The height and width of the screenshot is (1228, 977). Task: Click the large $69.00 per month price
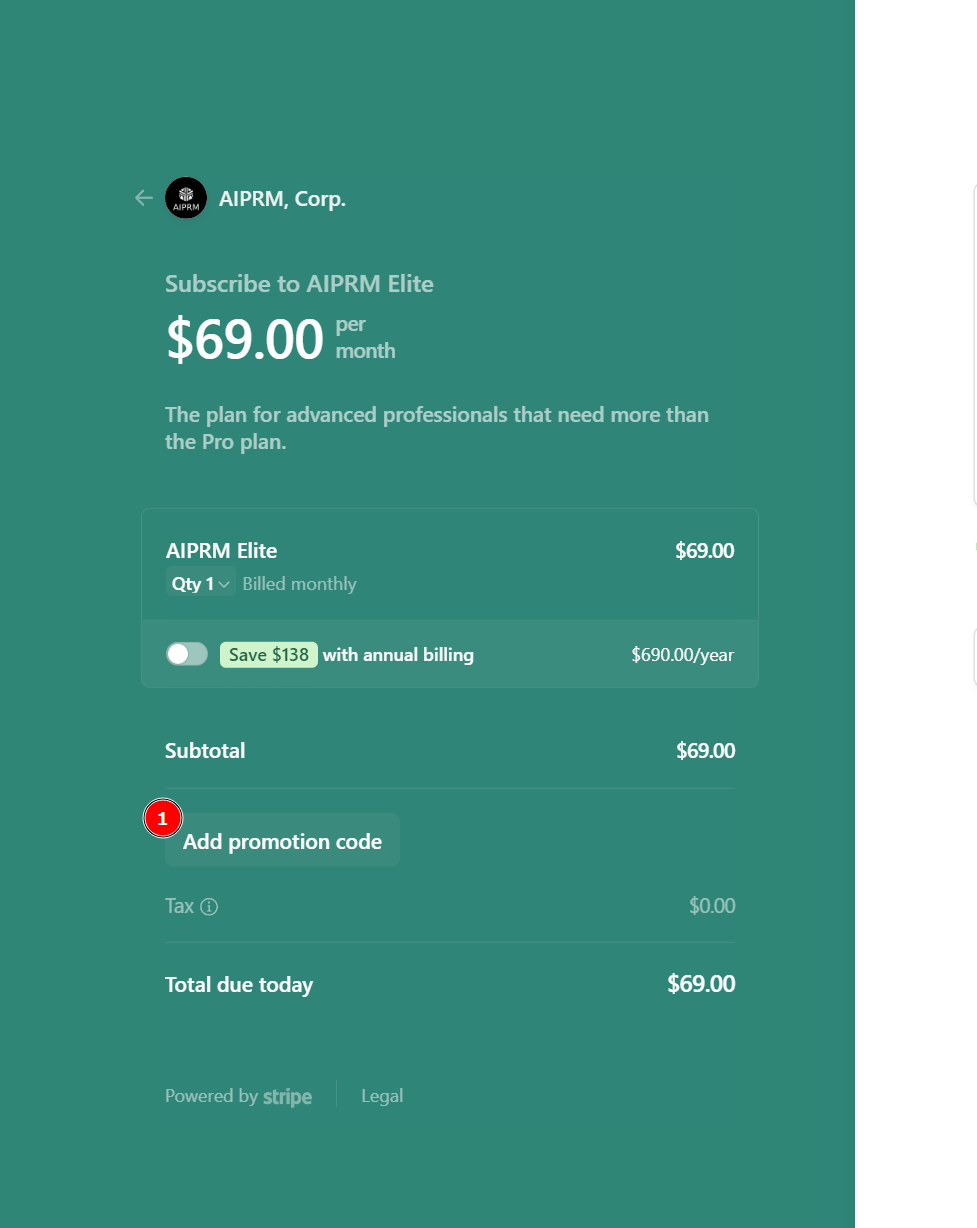pyautogui.click(x=245, y=339)
